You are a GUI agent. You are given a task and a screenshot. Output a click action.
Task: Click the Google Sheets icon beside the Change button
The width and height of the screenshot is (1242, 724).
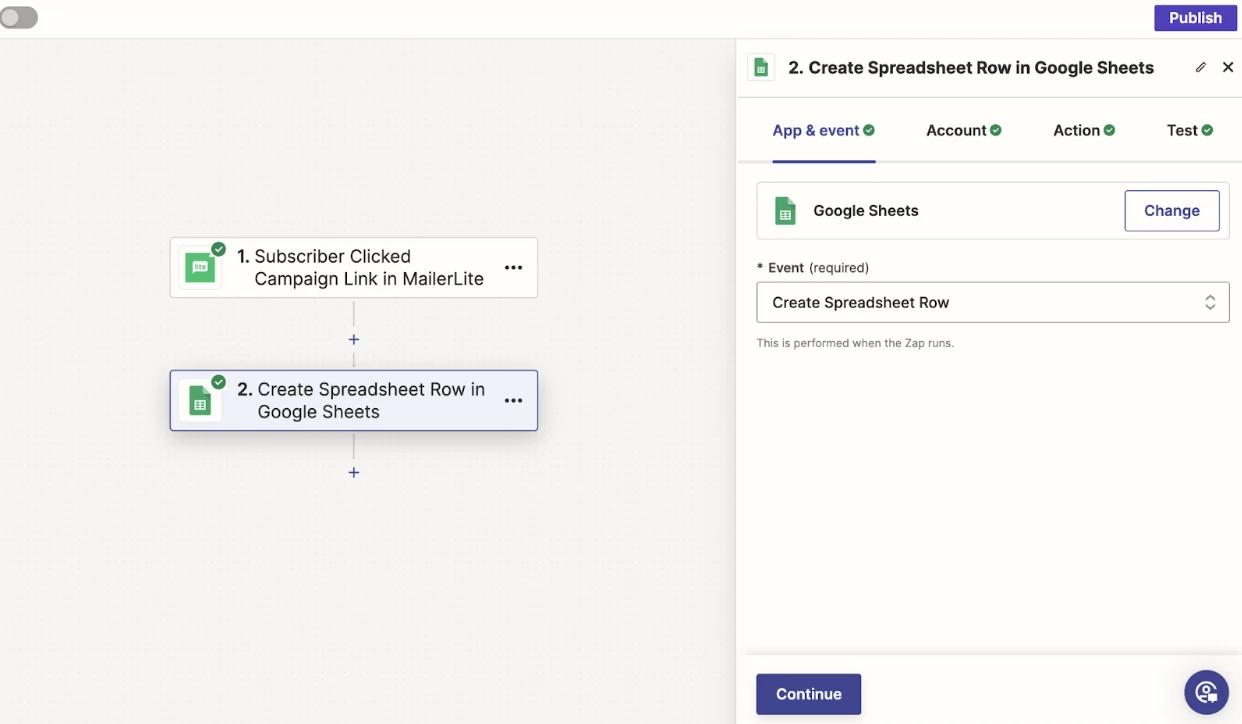tap(786, 211)
